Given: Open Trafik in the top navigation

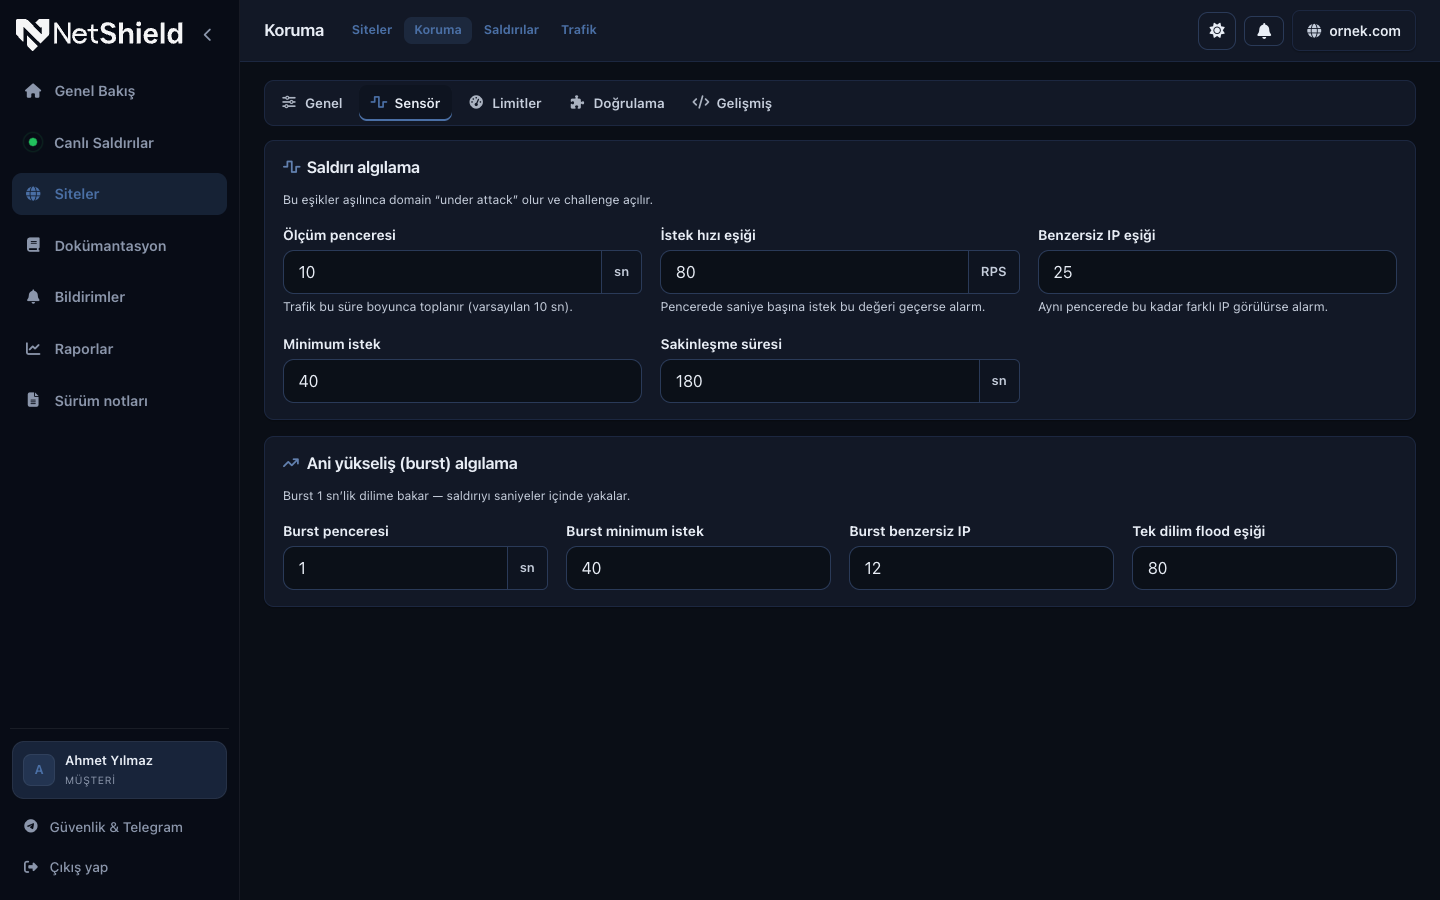Looking at the screenshot, I should tap(579, 30).
